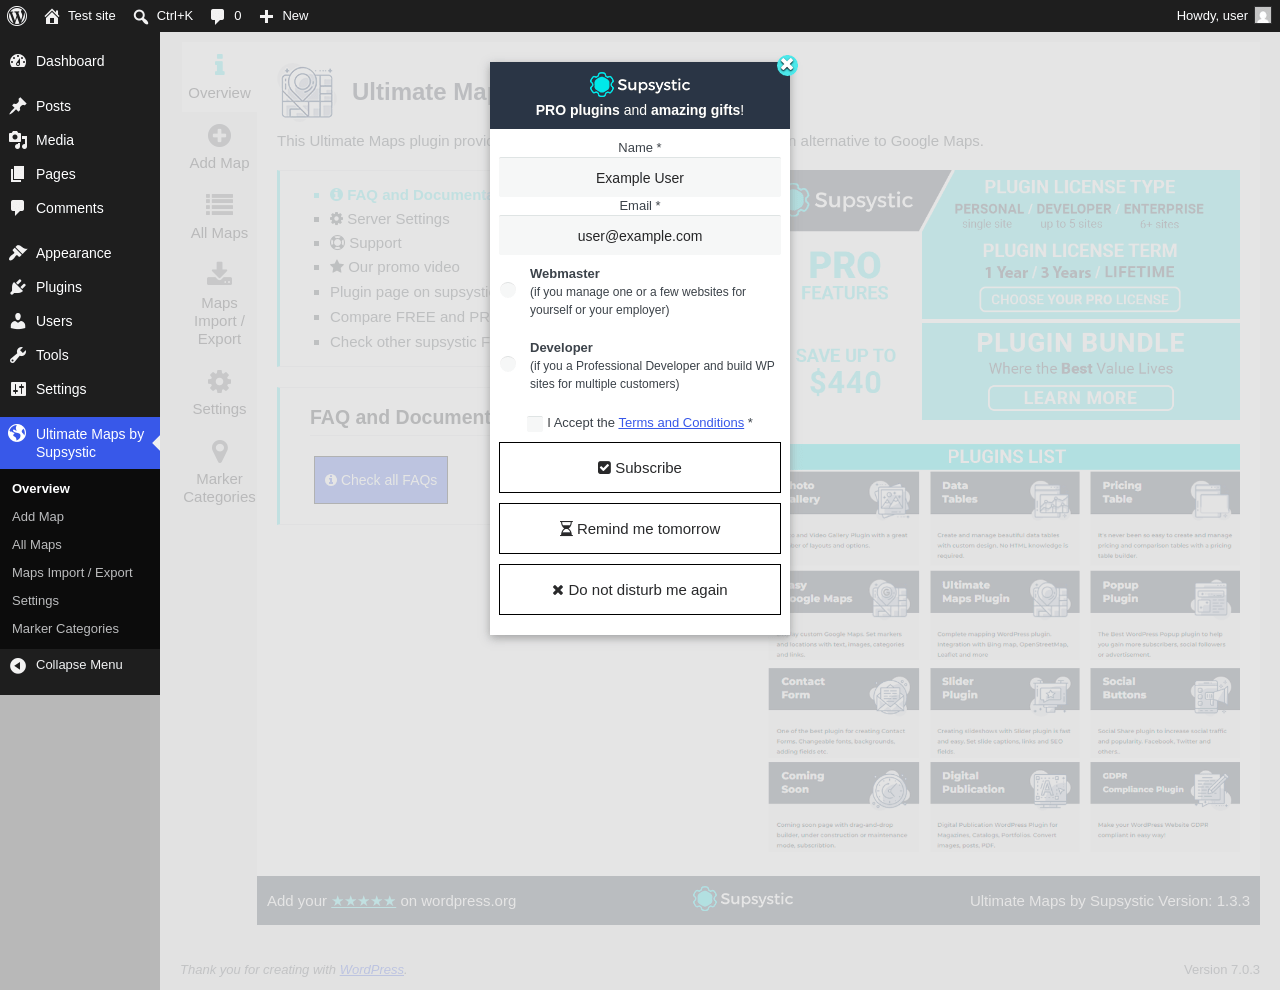Click the LEARN MORE bundle button
Screen dimensions: 1280x990
[x=1080, y=398]
